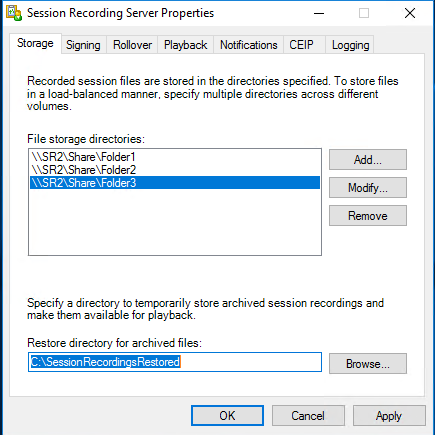Remove the selected storage directory
This screenshot has width=435, height=435.
coord(368,216)
